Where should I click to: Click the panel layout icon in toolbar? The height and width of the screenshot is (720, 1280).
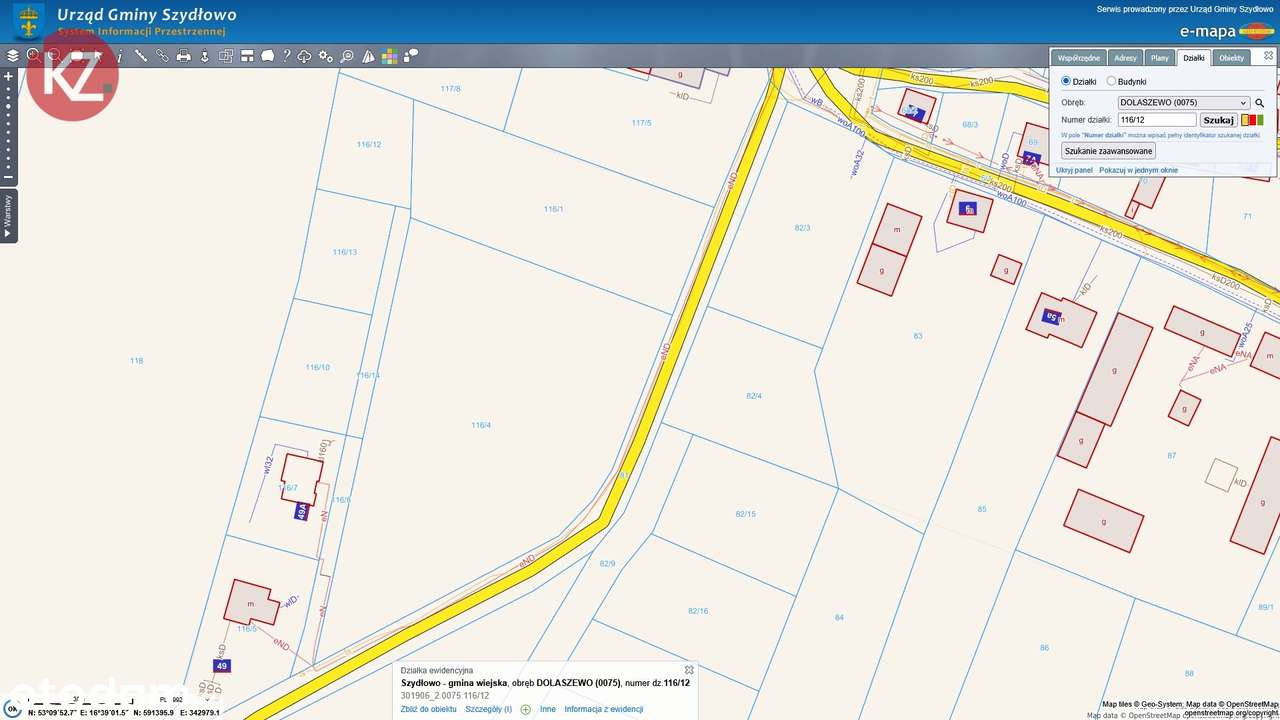(x=247, y=56)
